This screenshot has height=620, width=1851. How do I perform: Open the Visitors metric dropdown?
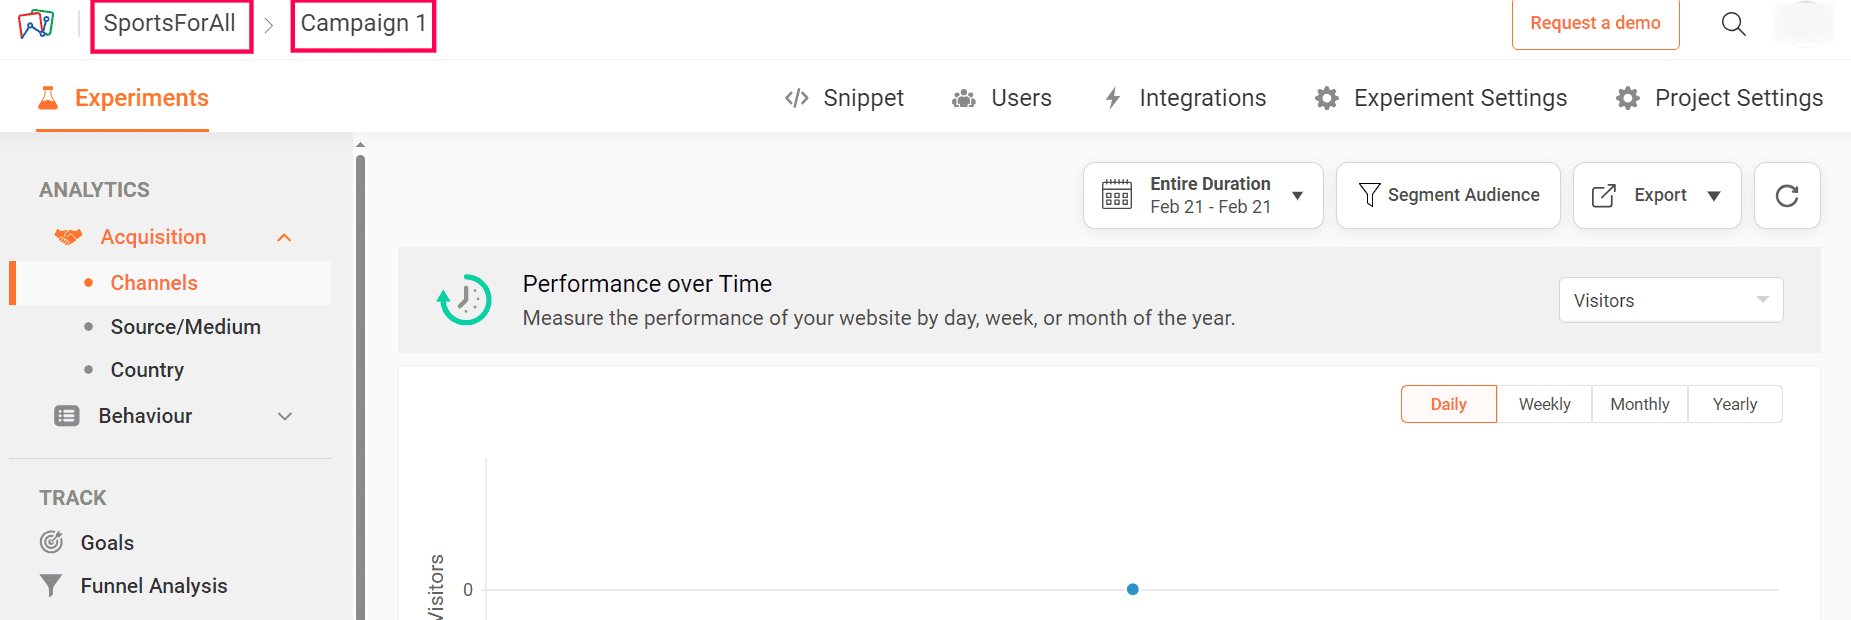pos(1670,300)
